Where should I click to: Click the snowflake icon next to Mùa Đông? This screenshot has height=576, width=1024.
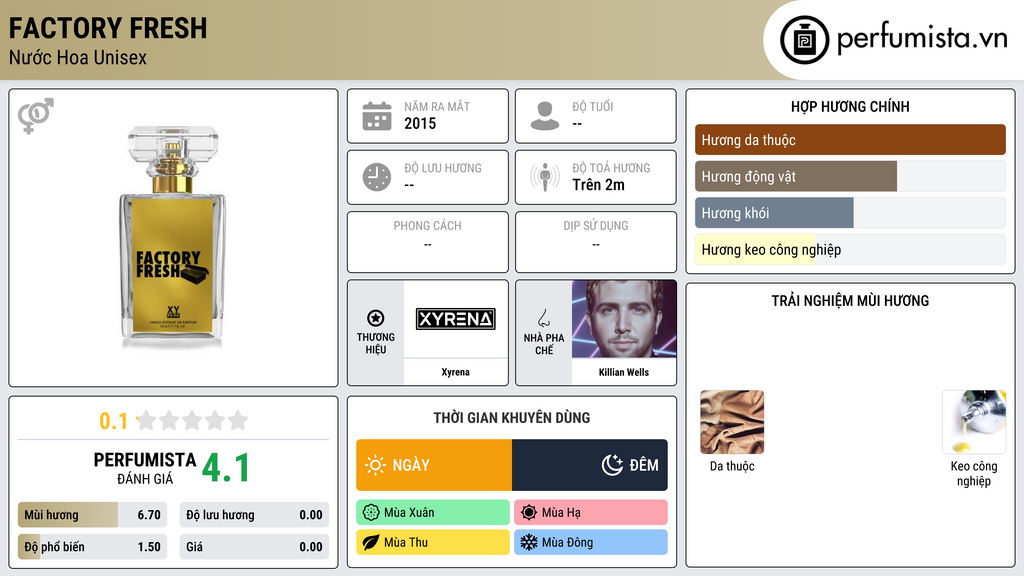(x=529, y=542)
